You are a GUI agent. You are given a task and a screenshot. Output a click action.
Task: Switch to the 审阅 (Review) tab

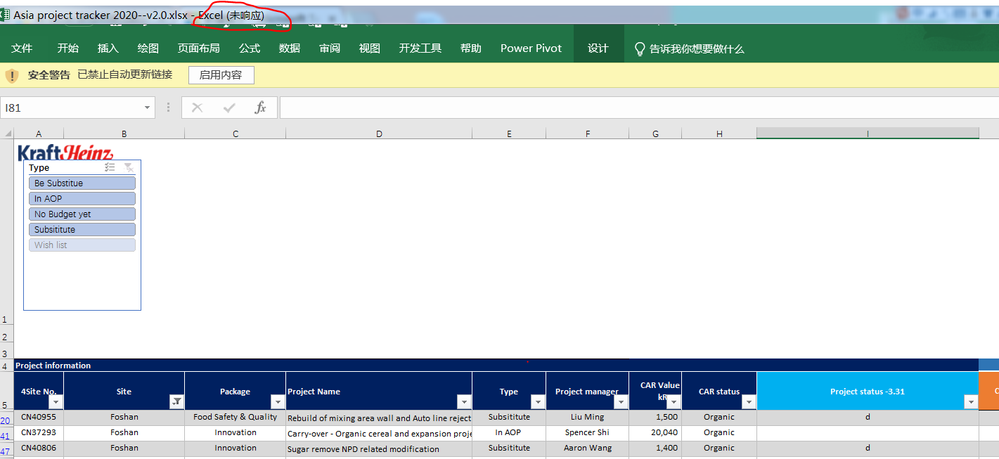coord(329,48)
